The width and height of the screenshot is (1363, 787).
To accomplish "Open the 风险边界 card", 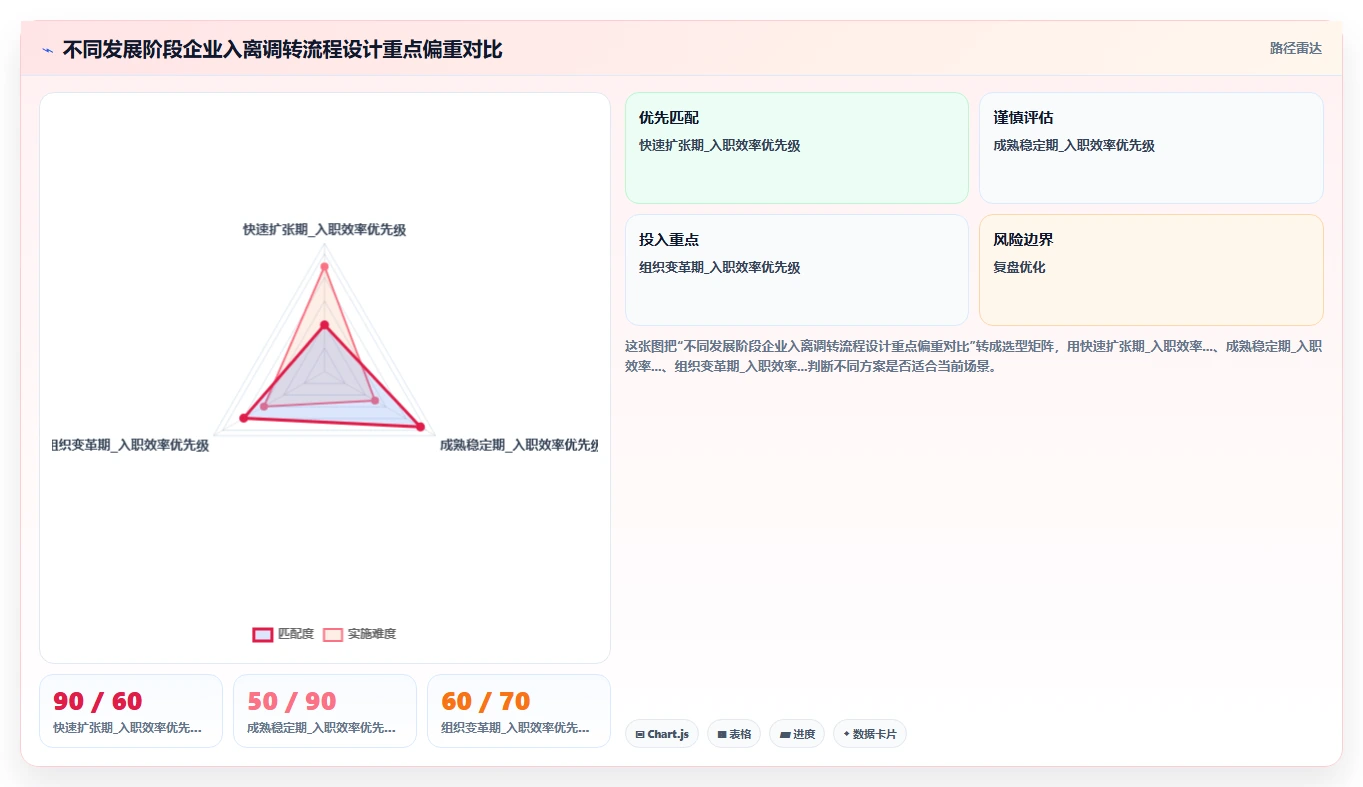I will (x=1151, y=270).
